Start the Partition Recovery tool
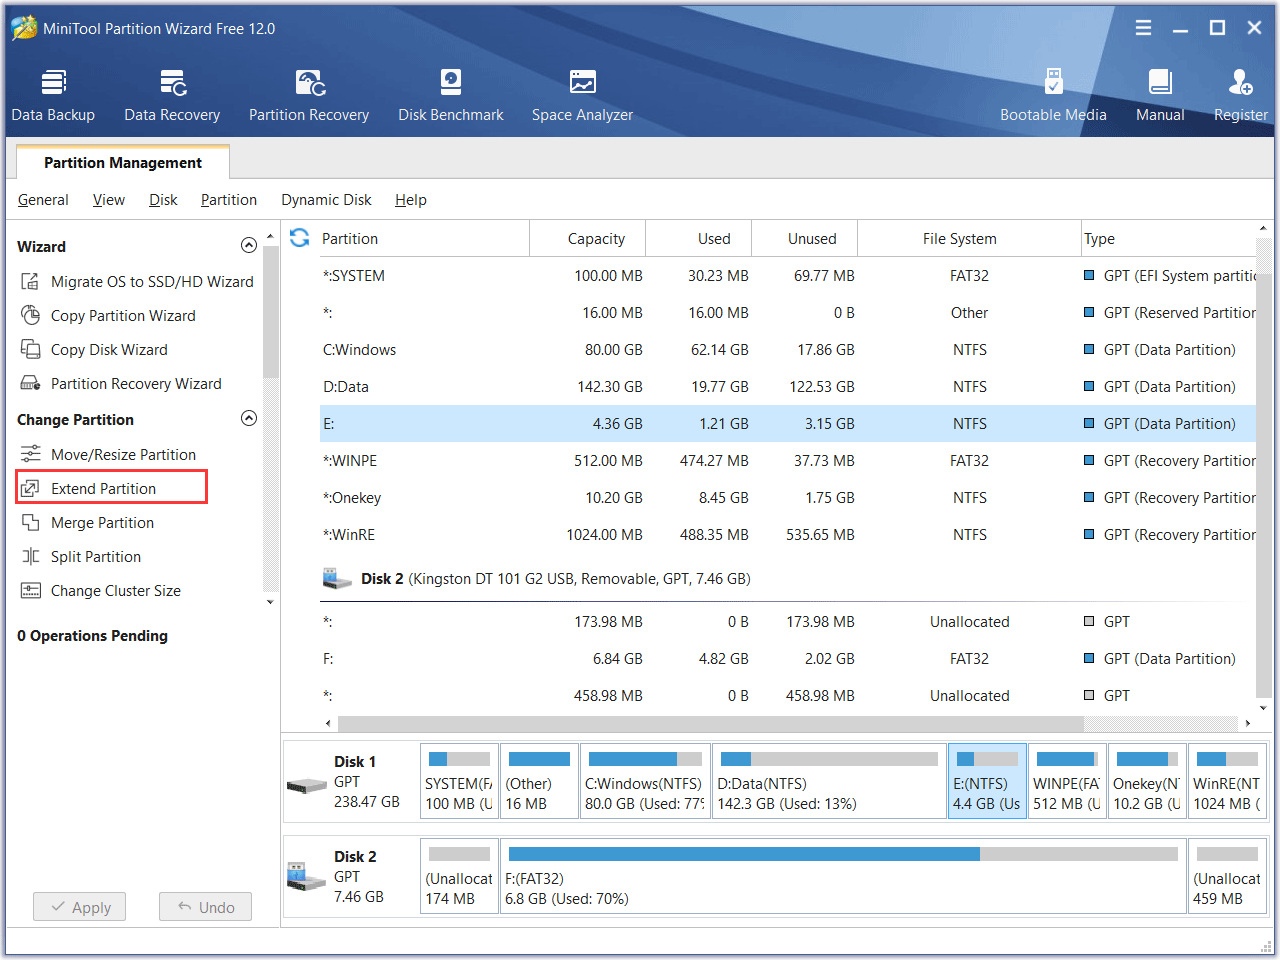This screenshot has height=960, width=1280. 308,95
